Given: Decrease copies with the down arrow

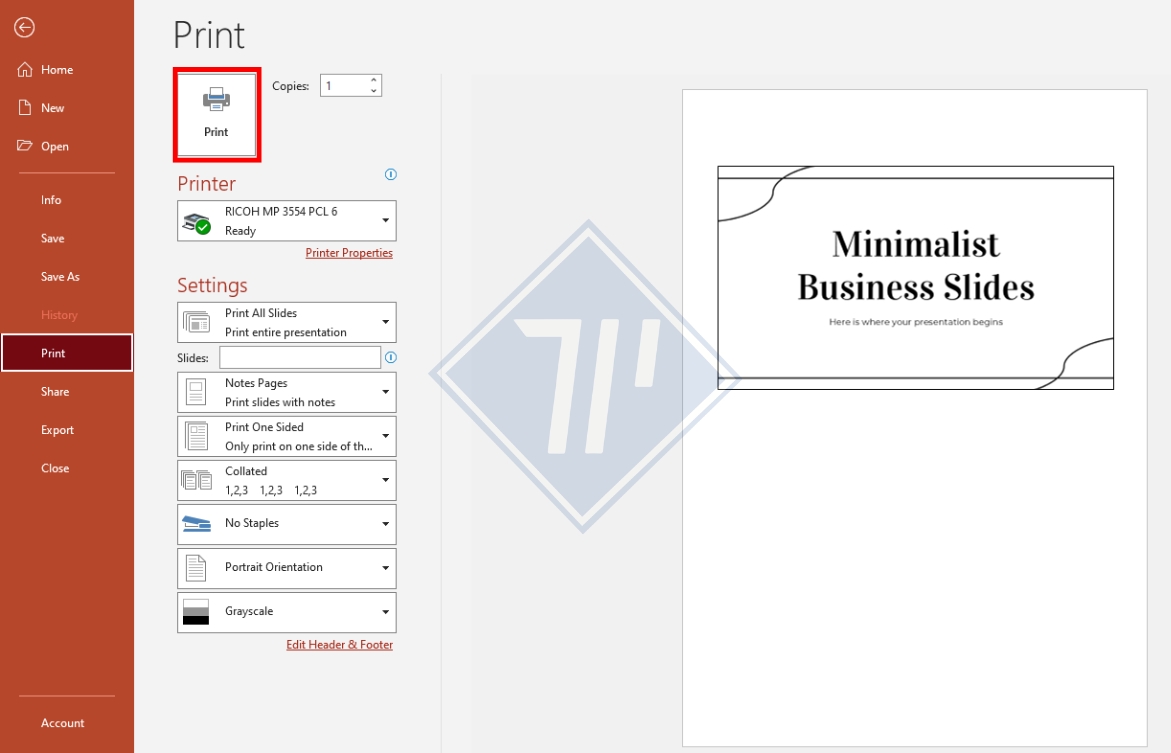Looking at the screenshot, I should coord(374,91).
